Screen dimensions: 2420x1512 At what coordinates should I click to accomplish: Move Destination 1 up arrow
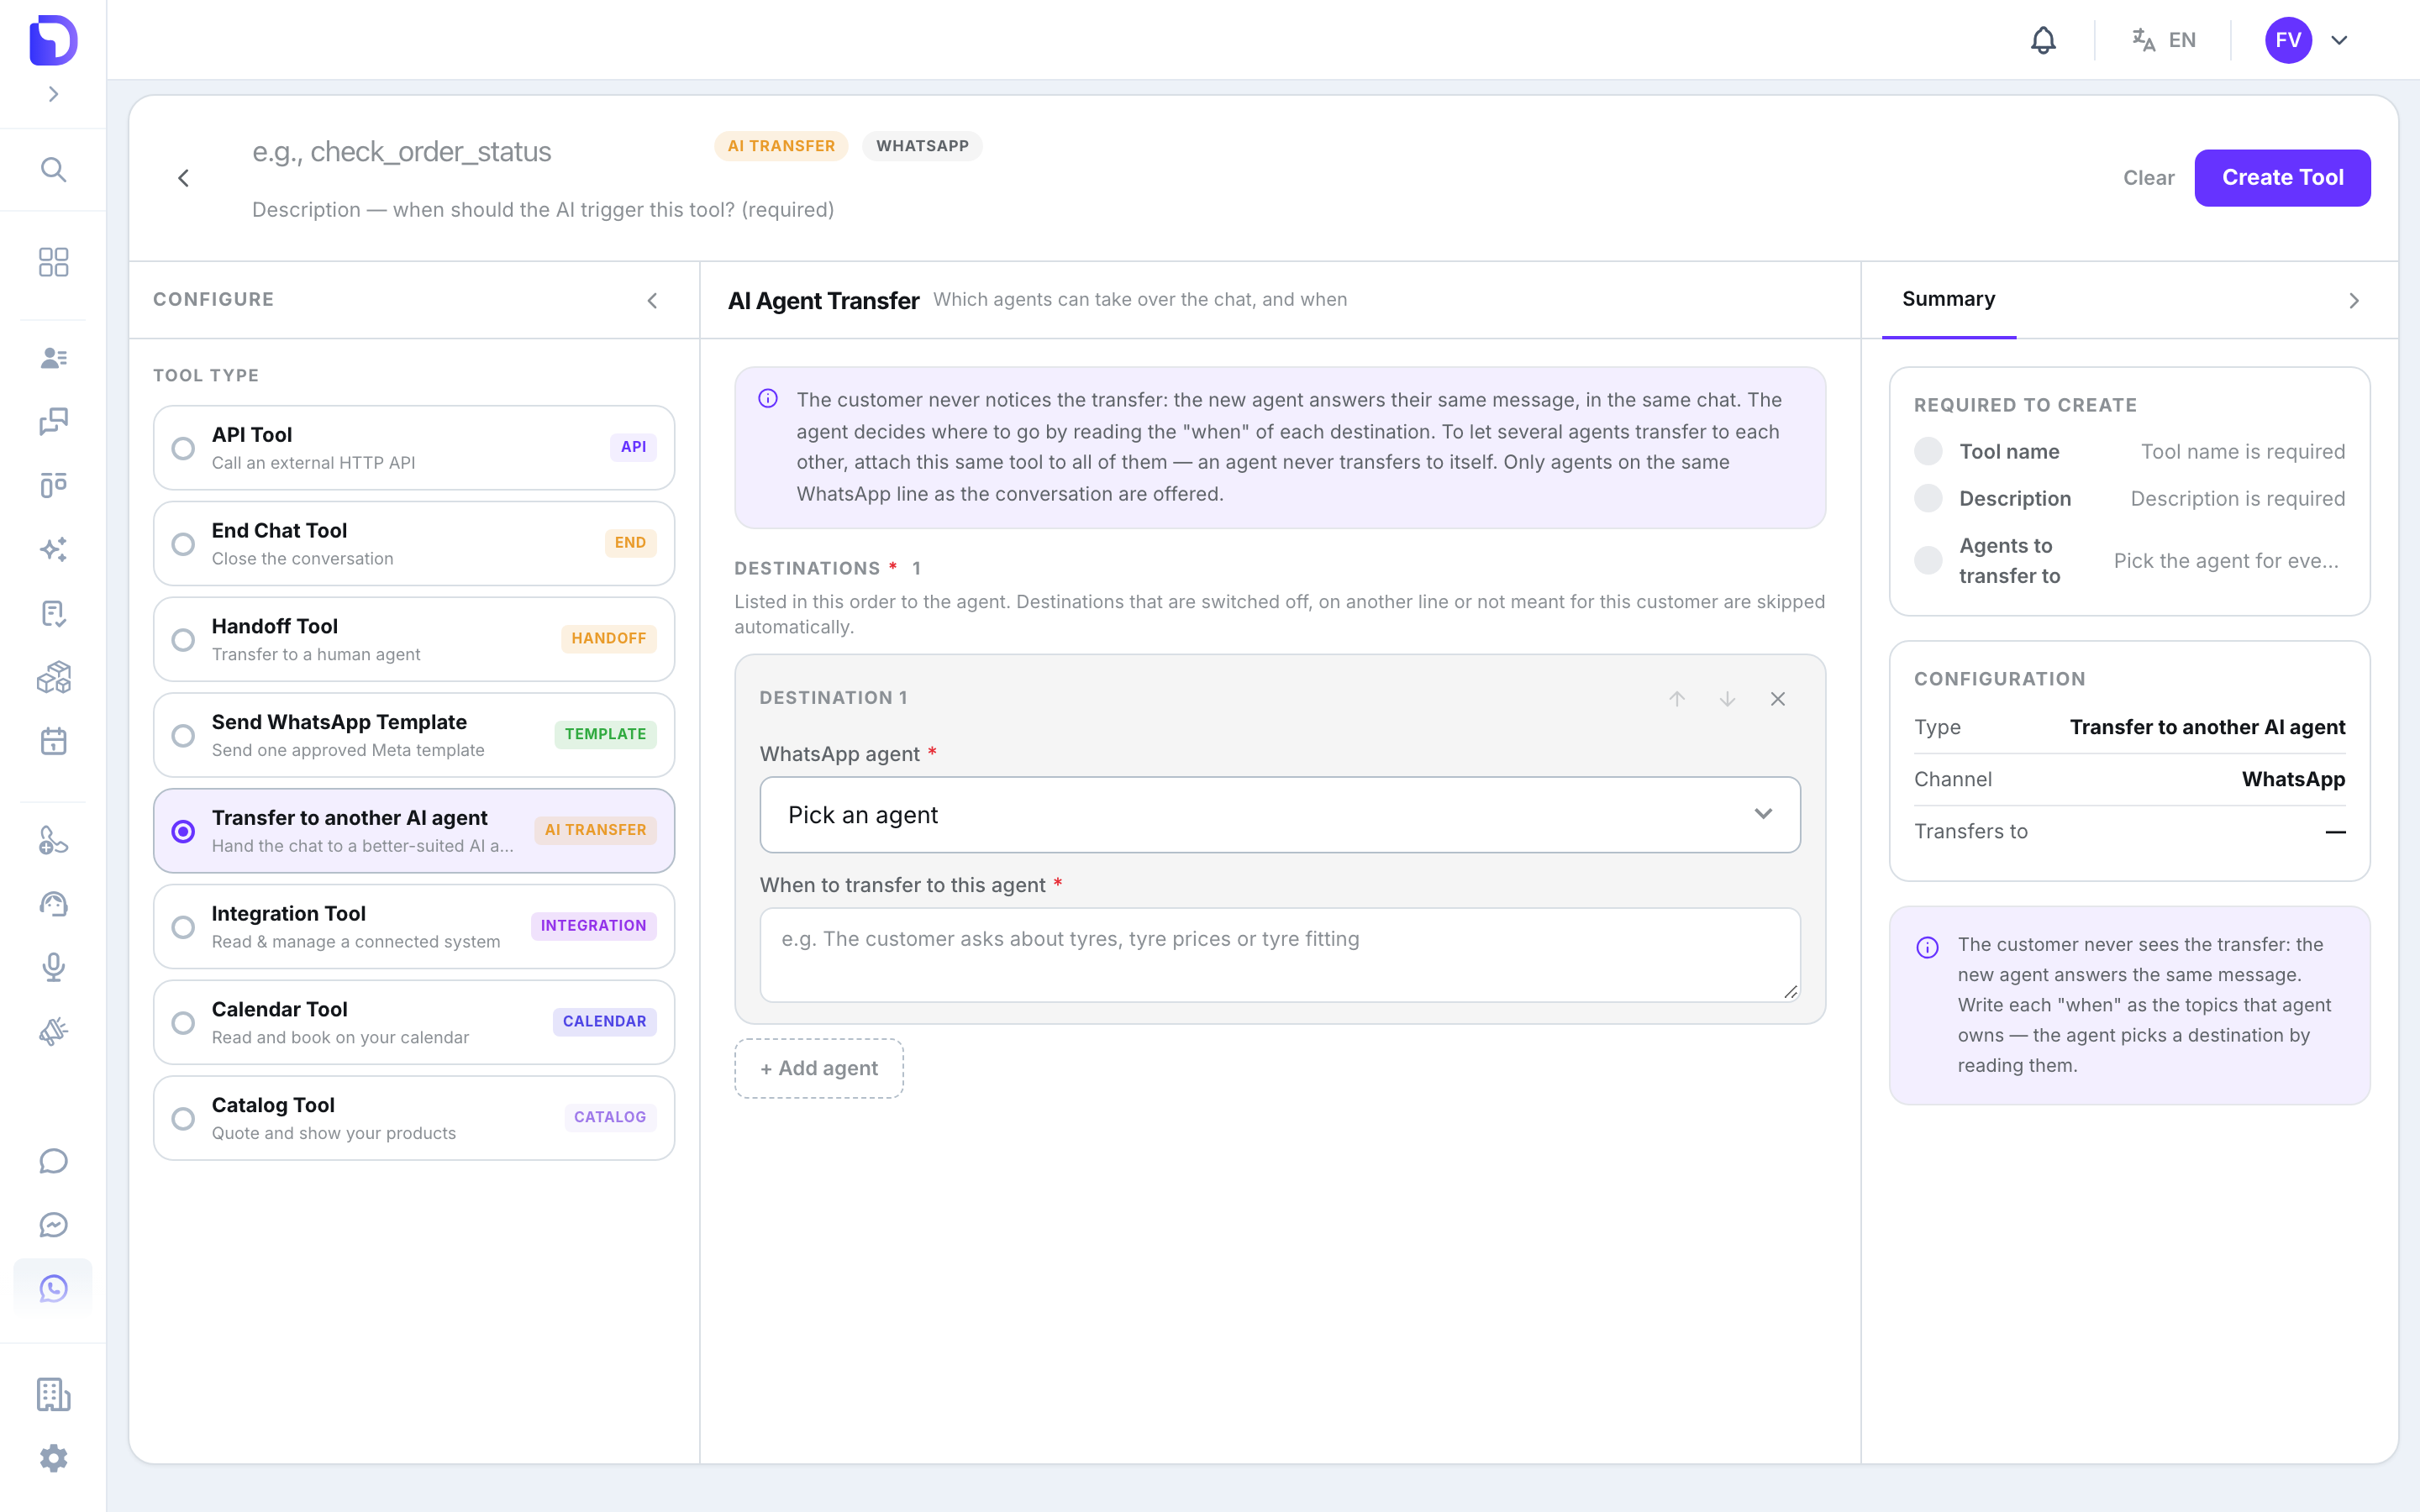[1677, 699]
